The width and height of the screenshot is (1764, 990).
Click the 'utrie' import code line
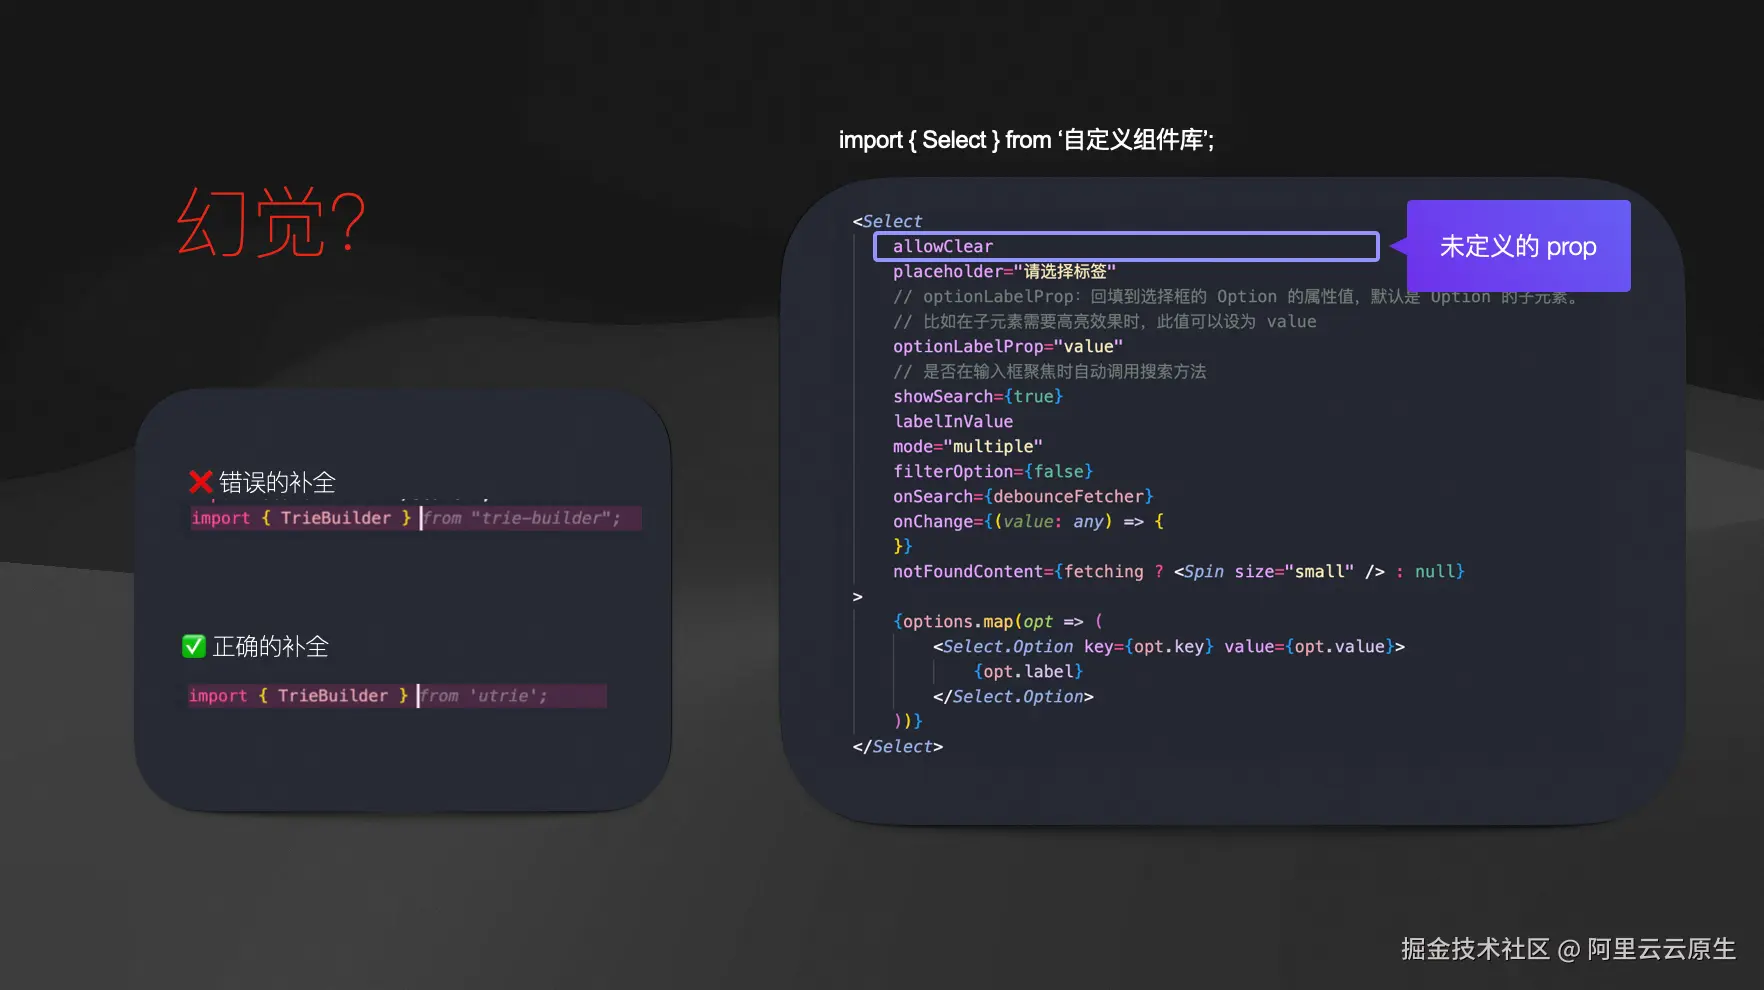[396, 696]
